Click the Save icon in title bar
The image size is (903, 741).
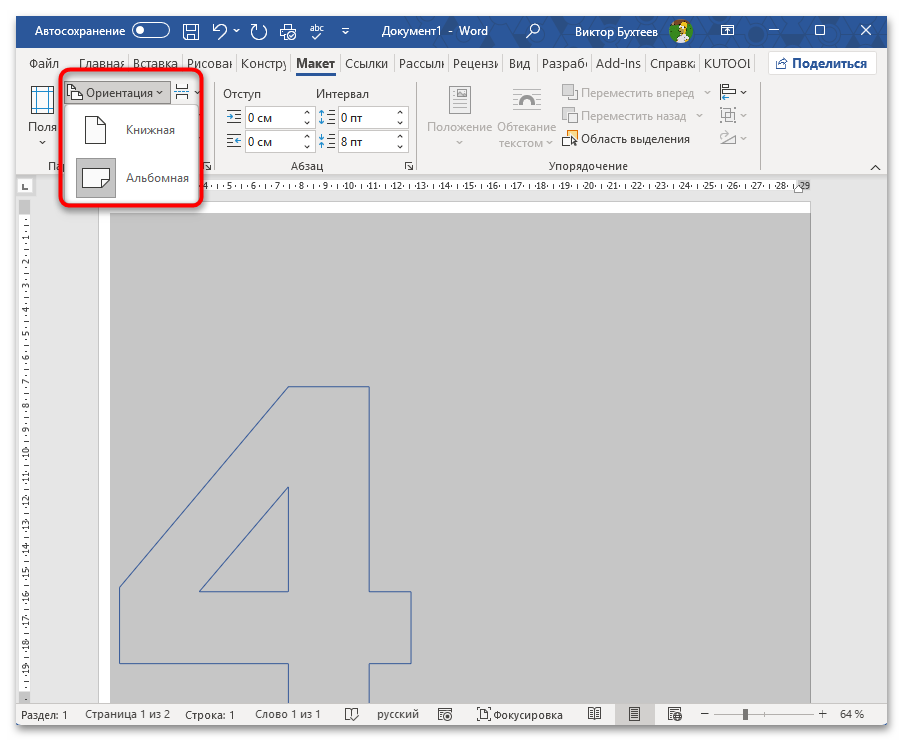coord(191,31)
